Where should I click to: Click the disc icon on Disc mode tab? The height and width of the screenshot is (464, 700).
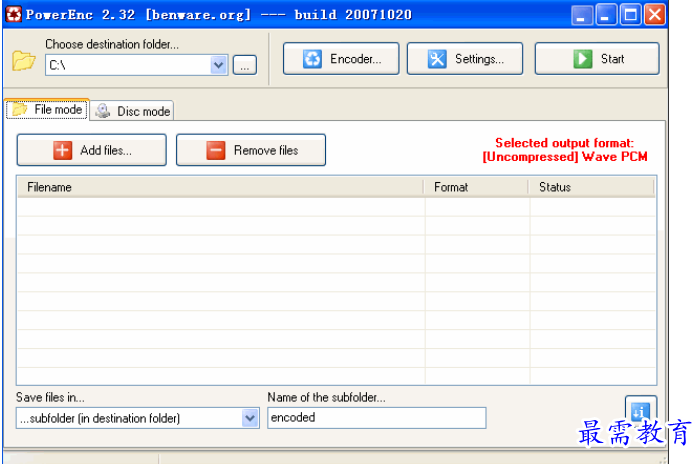[x=103, y=111]
